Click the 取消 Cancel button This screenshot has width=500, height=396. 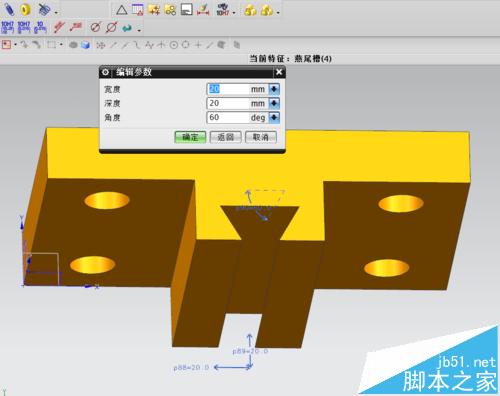(261, 137)
